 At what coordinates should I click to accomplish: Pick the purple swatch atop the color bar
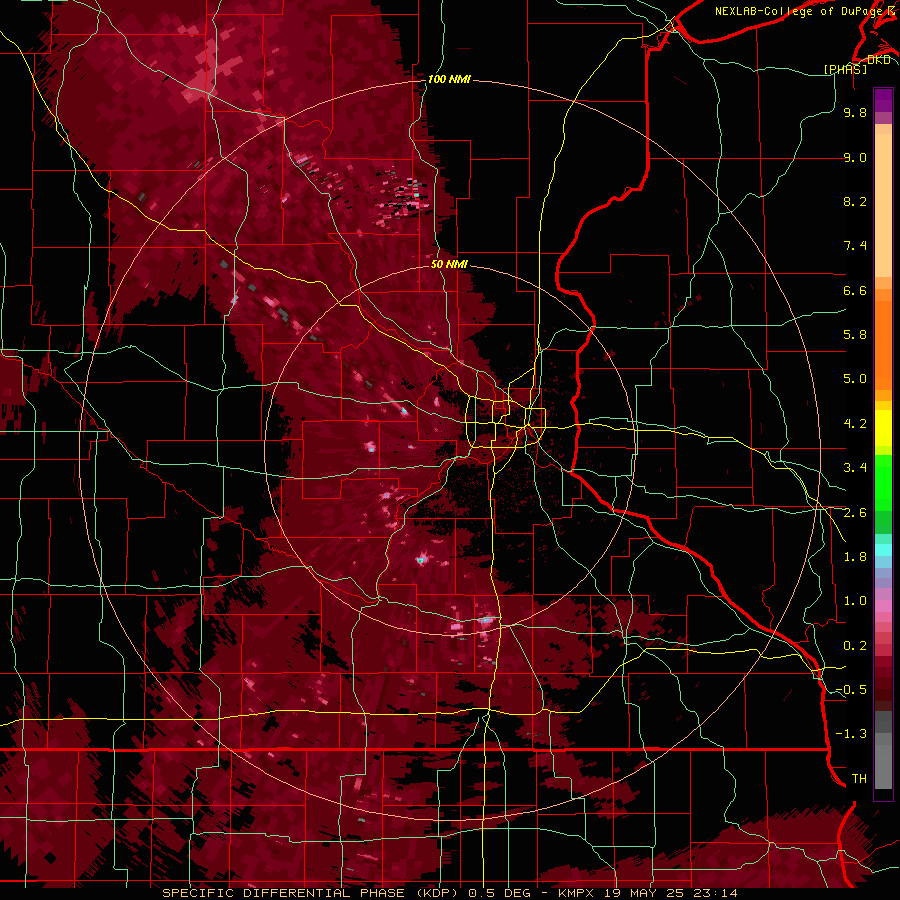click(x=883, y=100)
